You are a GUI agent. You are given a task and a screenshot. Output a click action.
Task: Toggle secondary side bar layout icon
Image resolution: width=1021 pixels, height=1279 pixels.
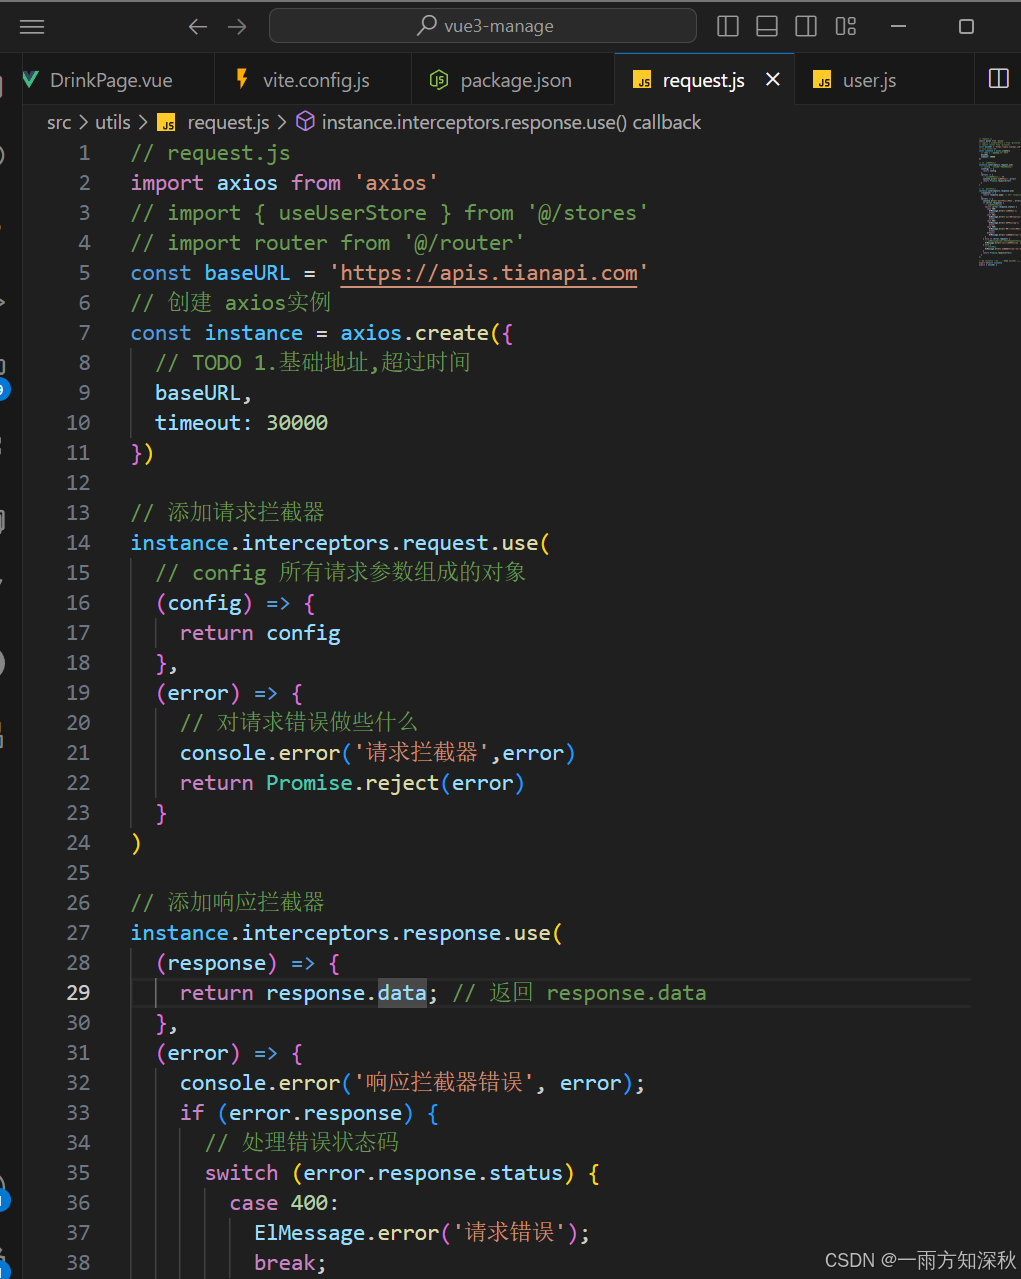[806, 27]
